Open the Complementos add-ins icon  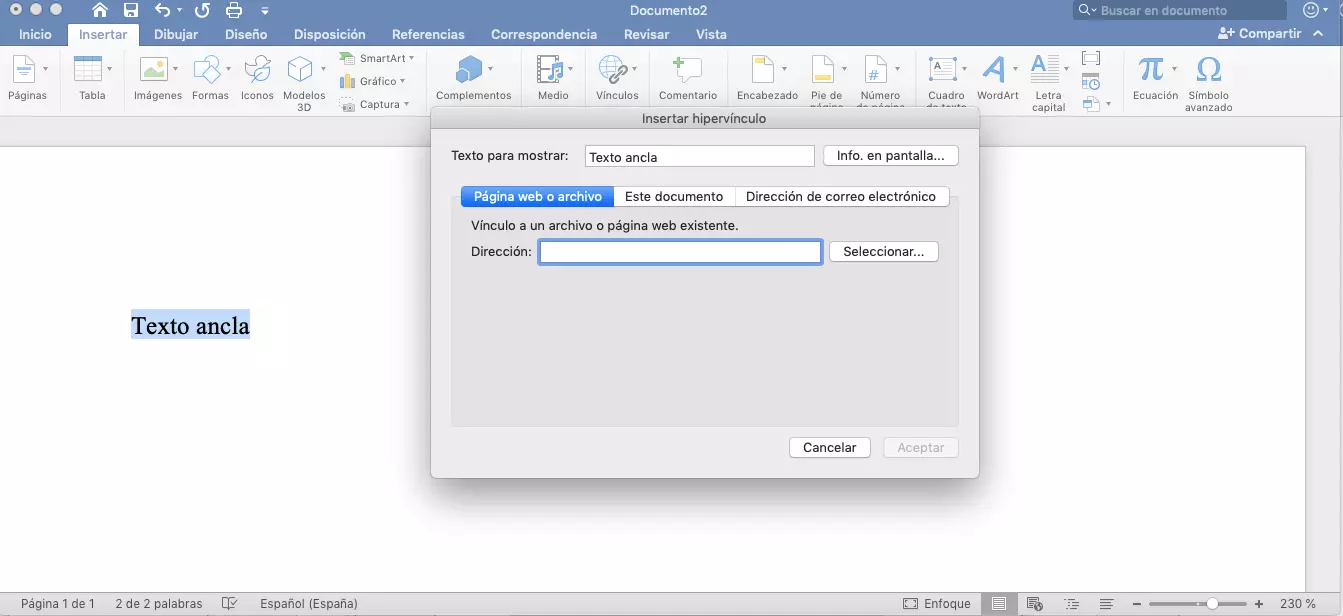469,69
